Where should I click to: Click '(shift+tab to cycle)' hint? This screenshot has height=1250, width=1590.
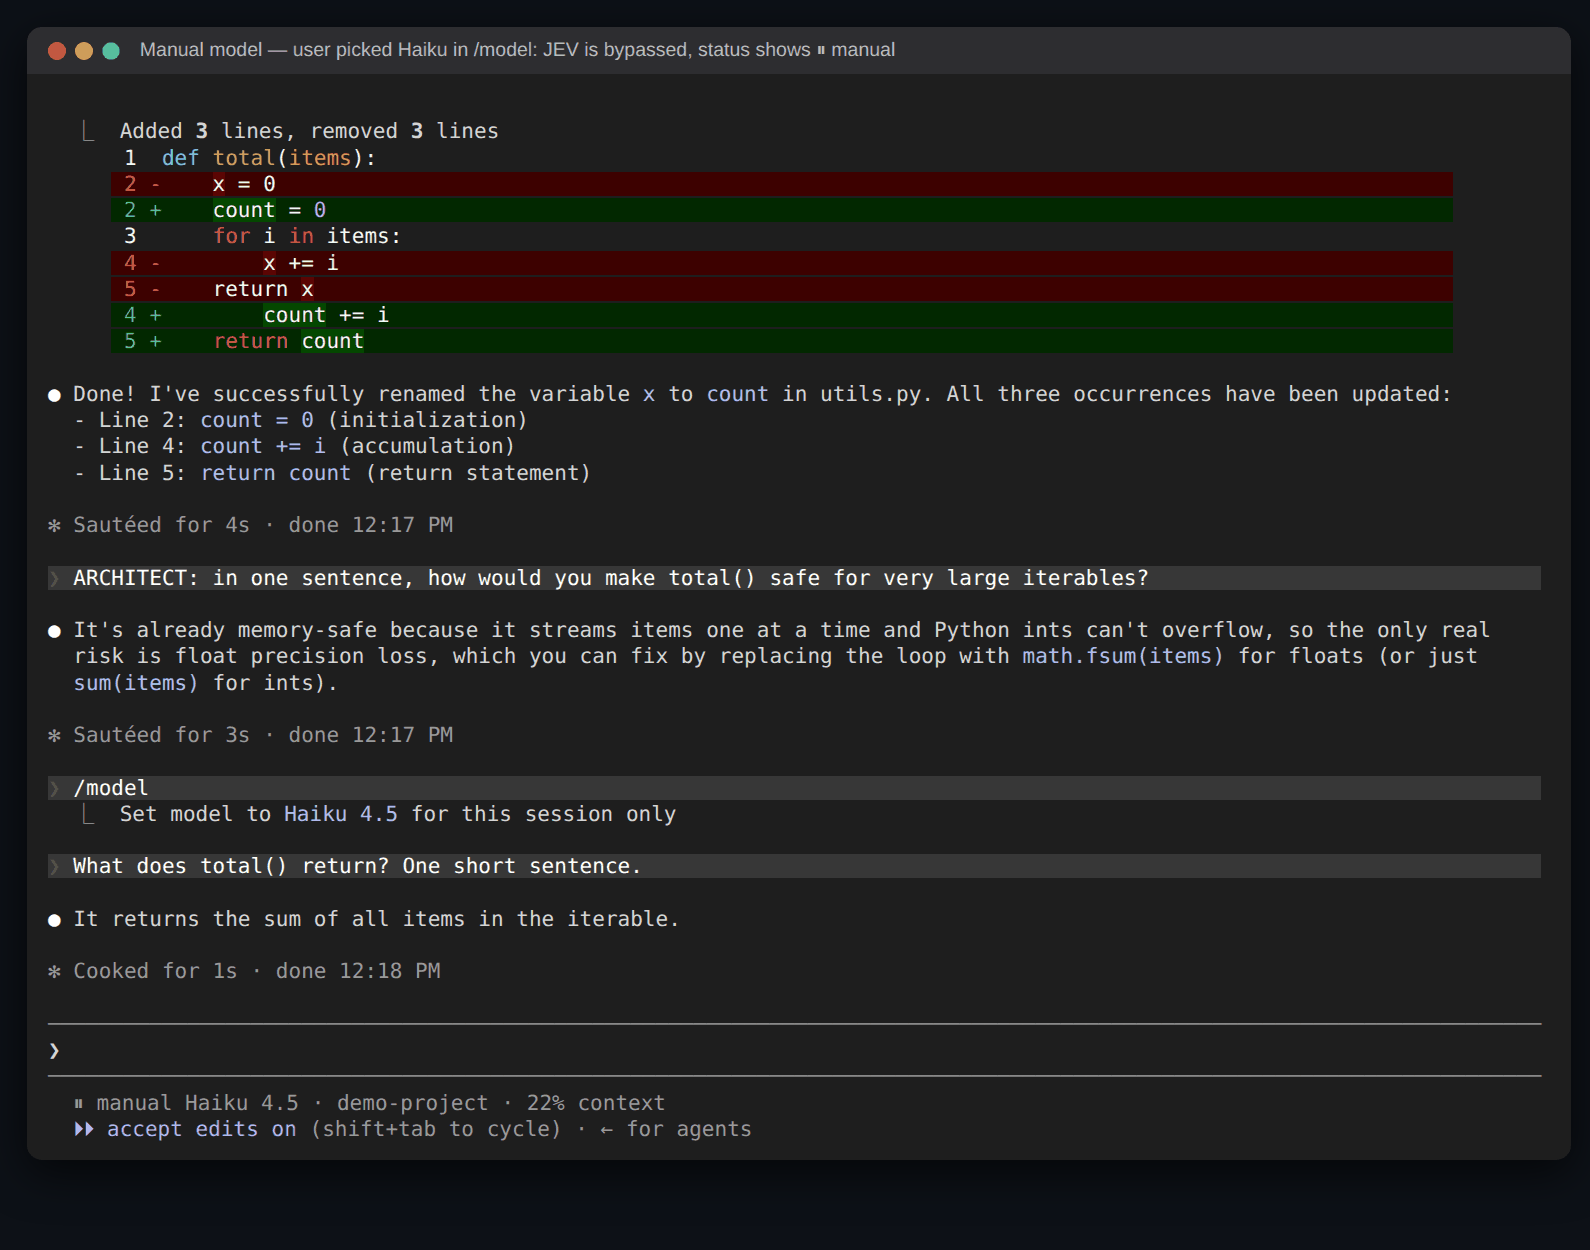pyautogui.click(x=436, y=1129)
